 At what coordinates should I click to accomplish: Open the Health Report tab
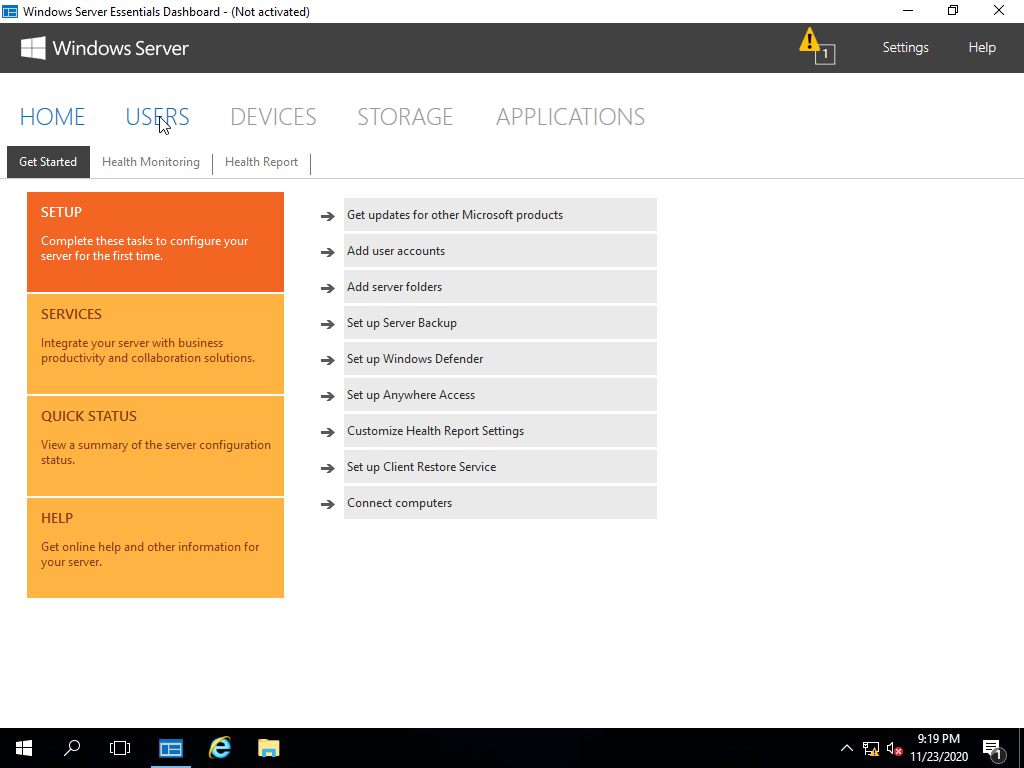(261, 162)
